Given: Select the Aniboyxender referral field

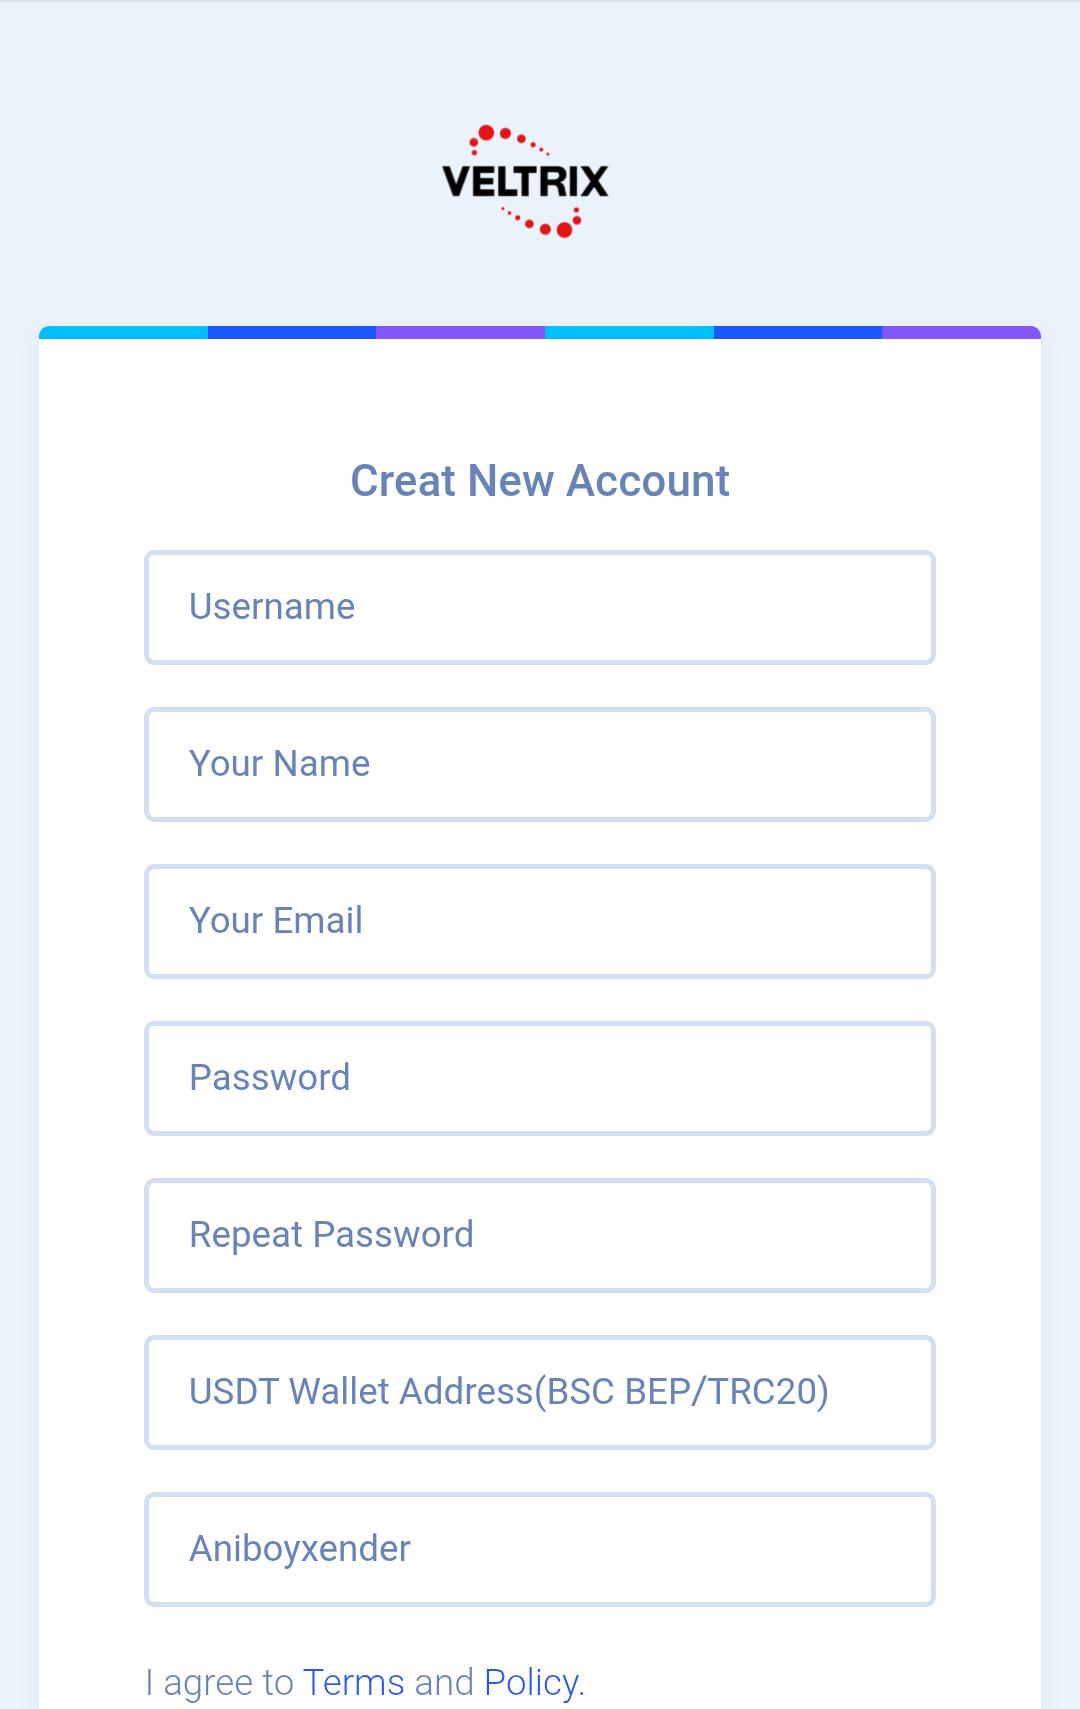Looking at the screenshot, I should click(540, 1549).
